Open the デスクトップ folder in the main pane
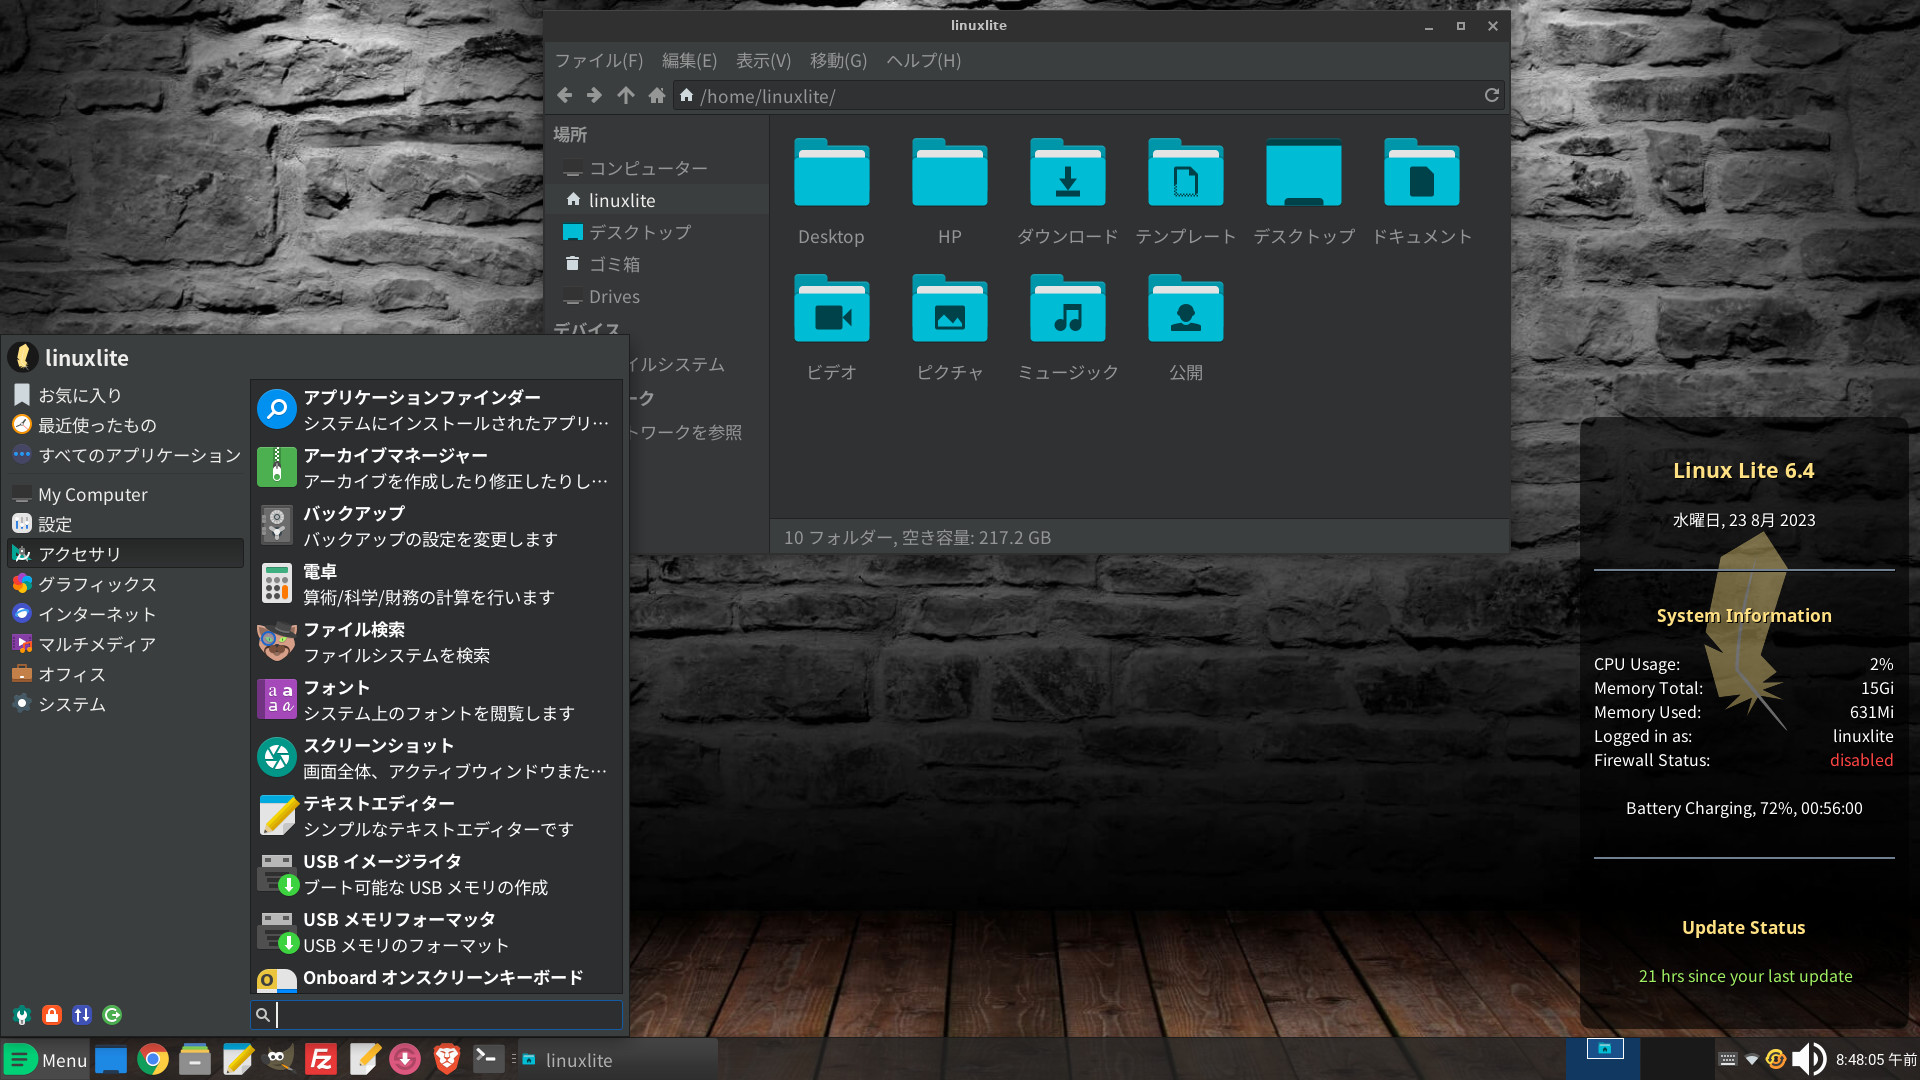Viewport: 1920px width, 1080px height. point(1304,192)
